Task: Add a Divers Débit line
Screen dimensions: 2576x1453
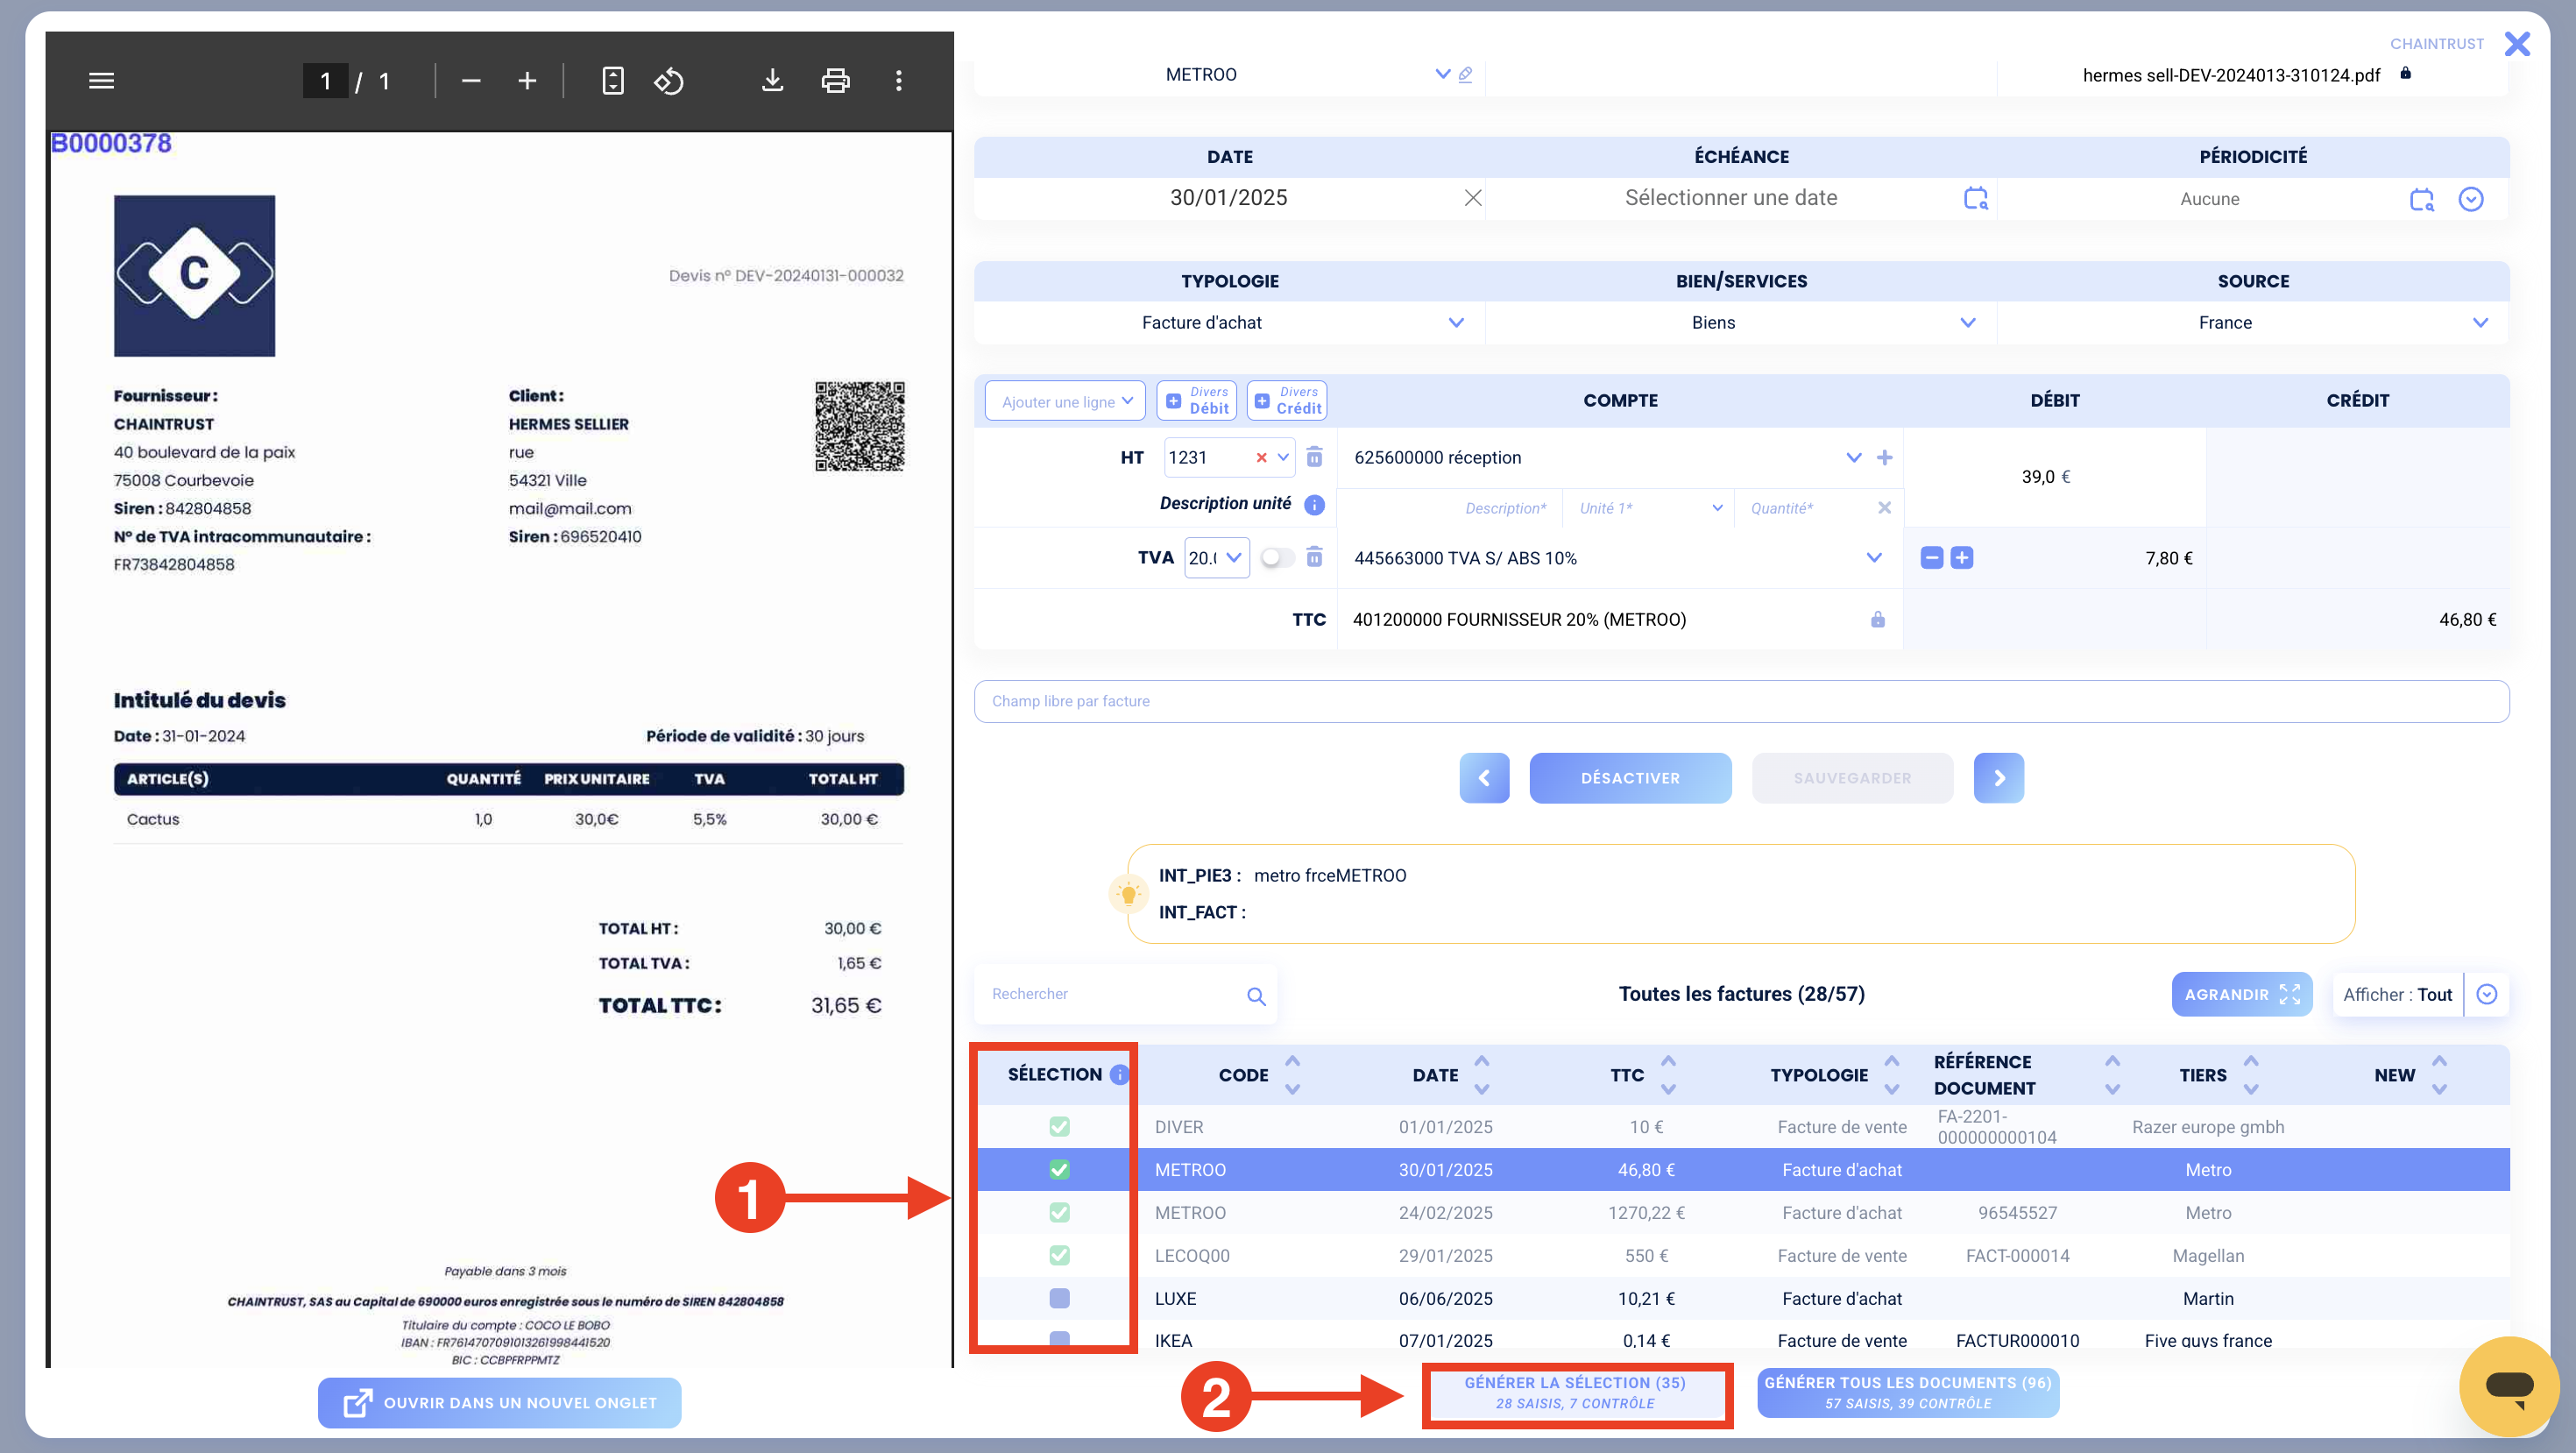Action: click(1196, 401)
